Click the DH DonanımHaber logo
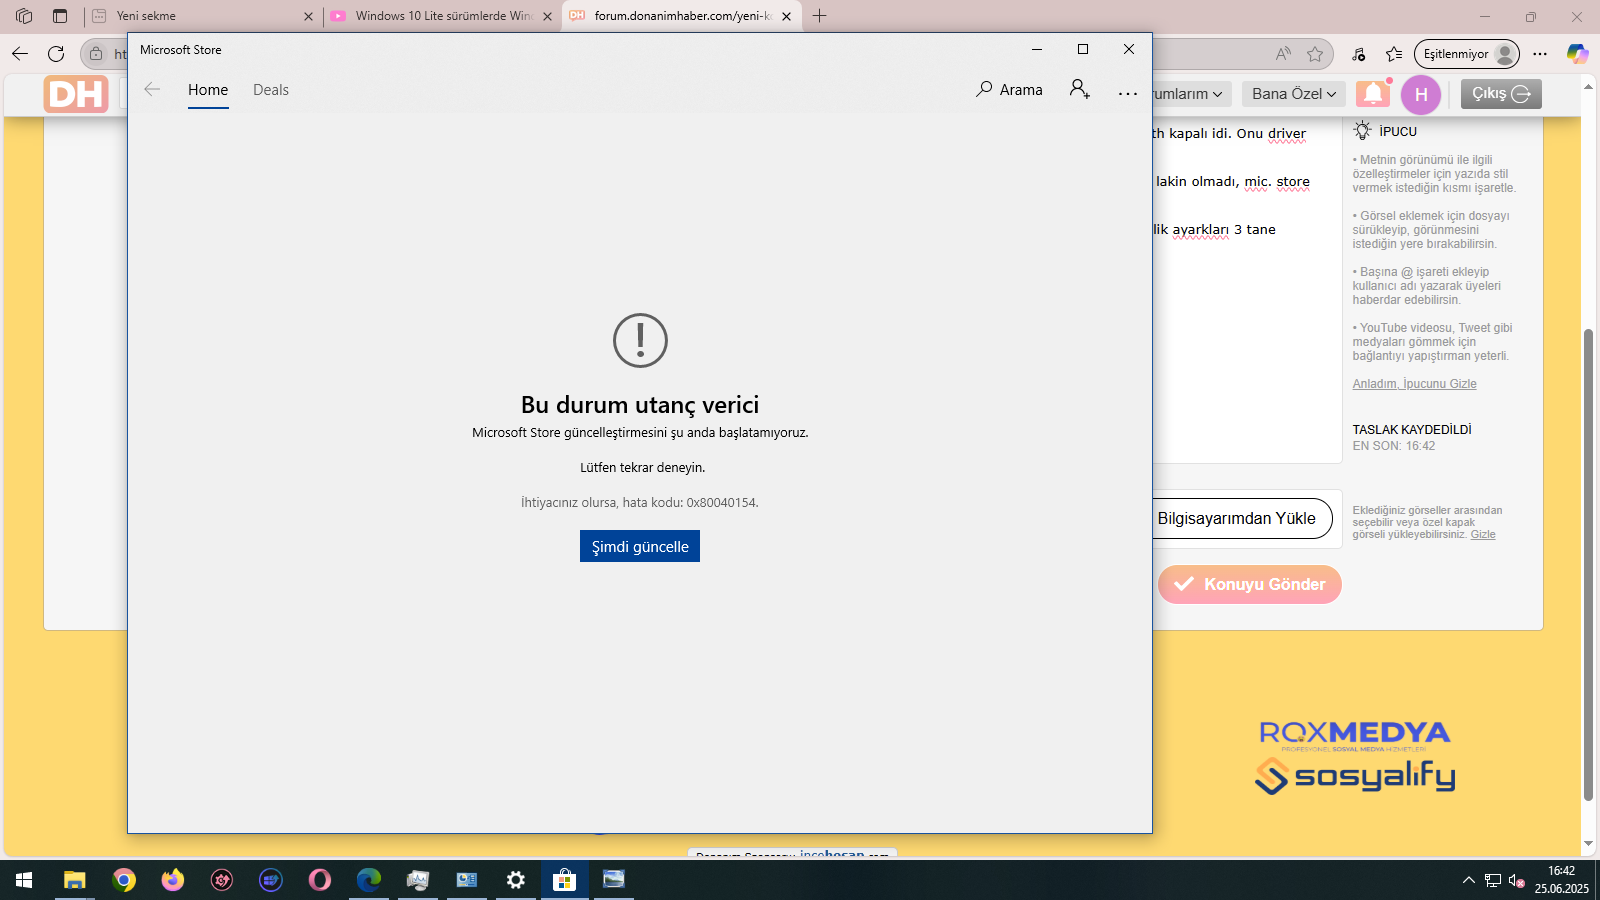The image size is (1600, 900). coord(76,94)
